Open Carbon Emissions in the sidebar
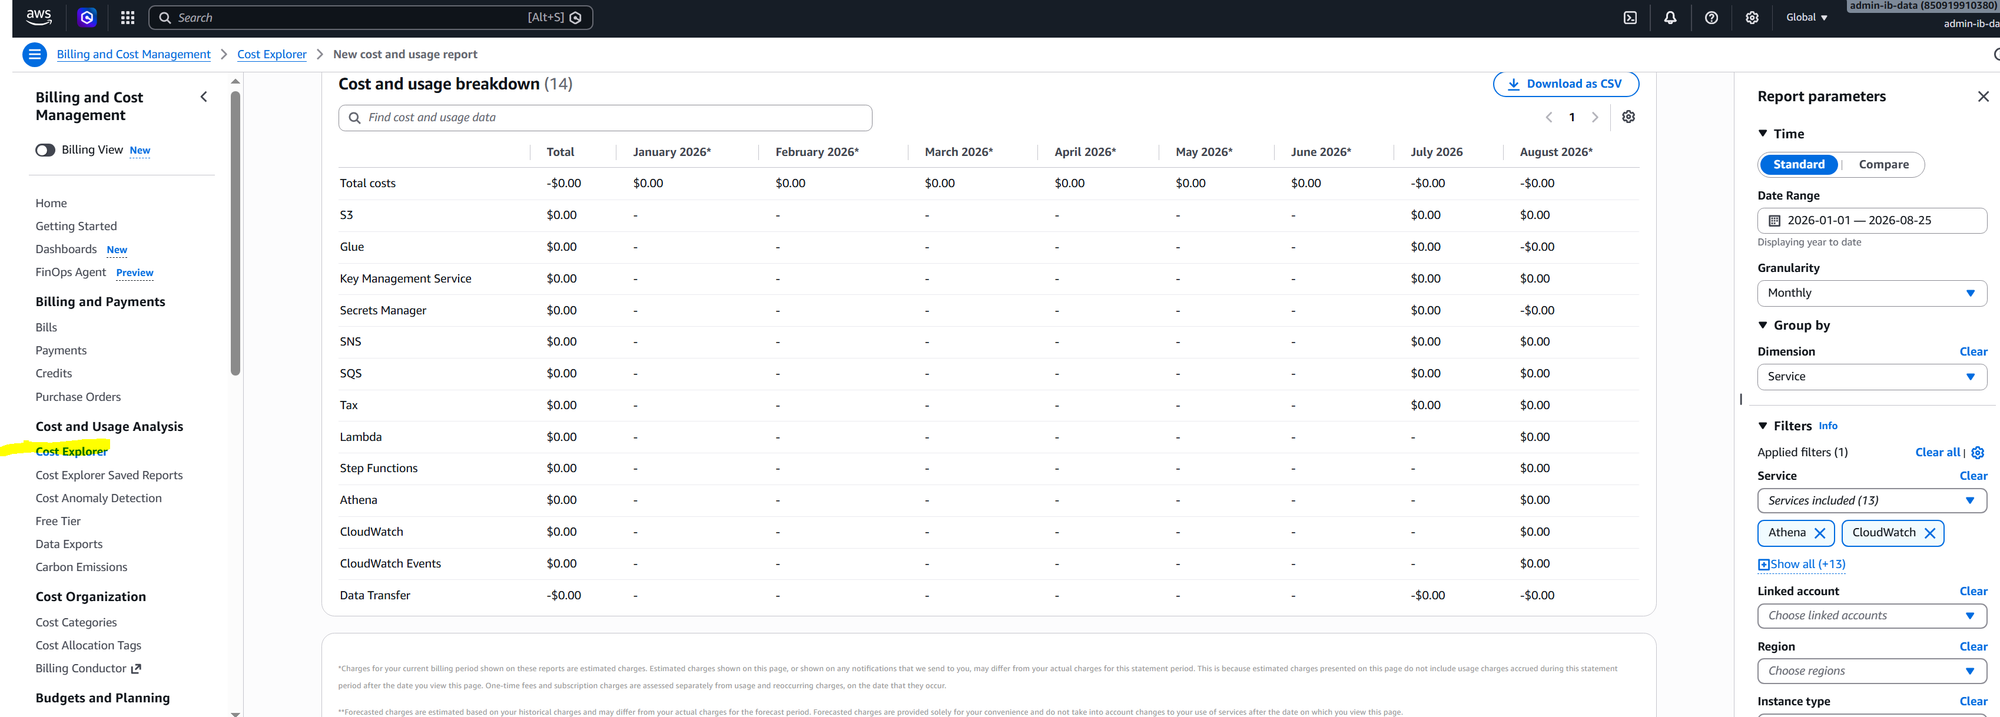 tap(81, 567)
